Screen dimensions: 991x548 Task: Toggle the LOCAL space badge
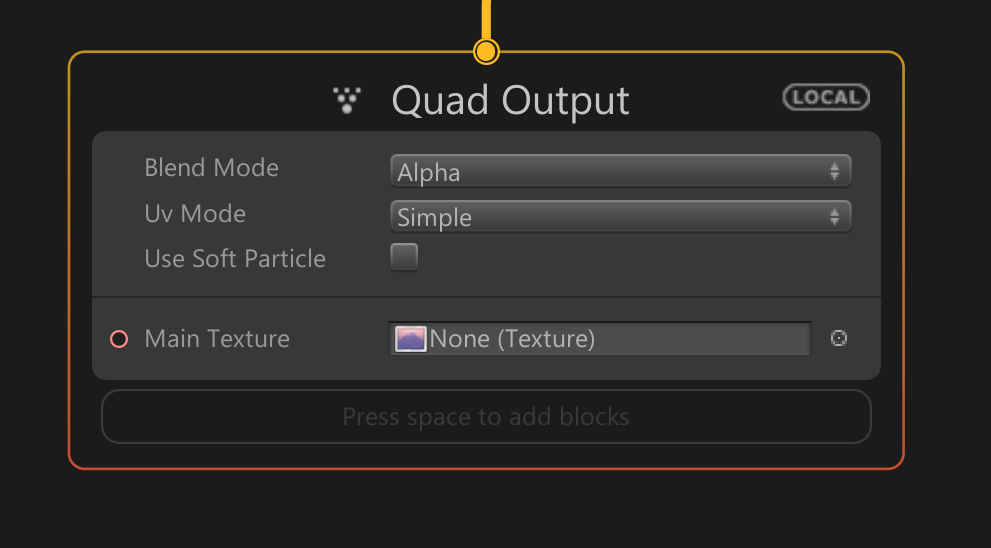[x=826, y=97]
